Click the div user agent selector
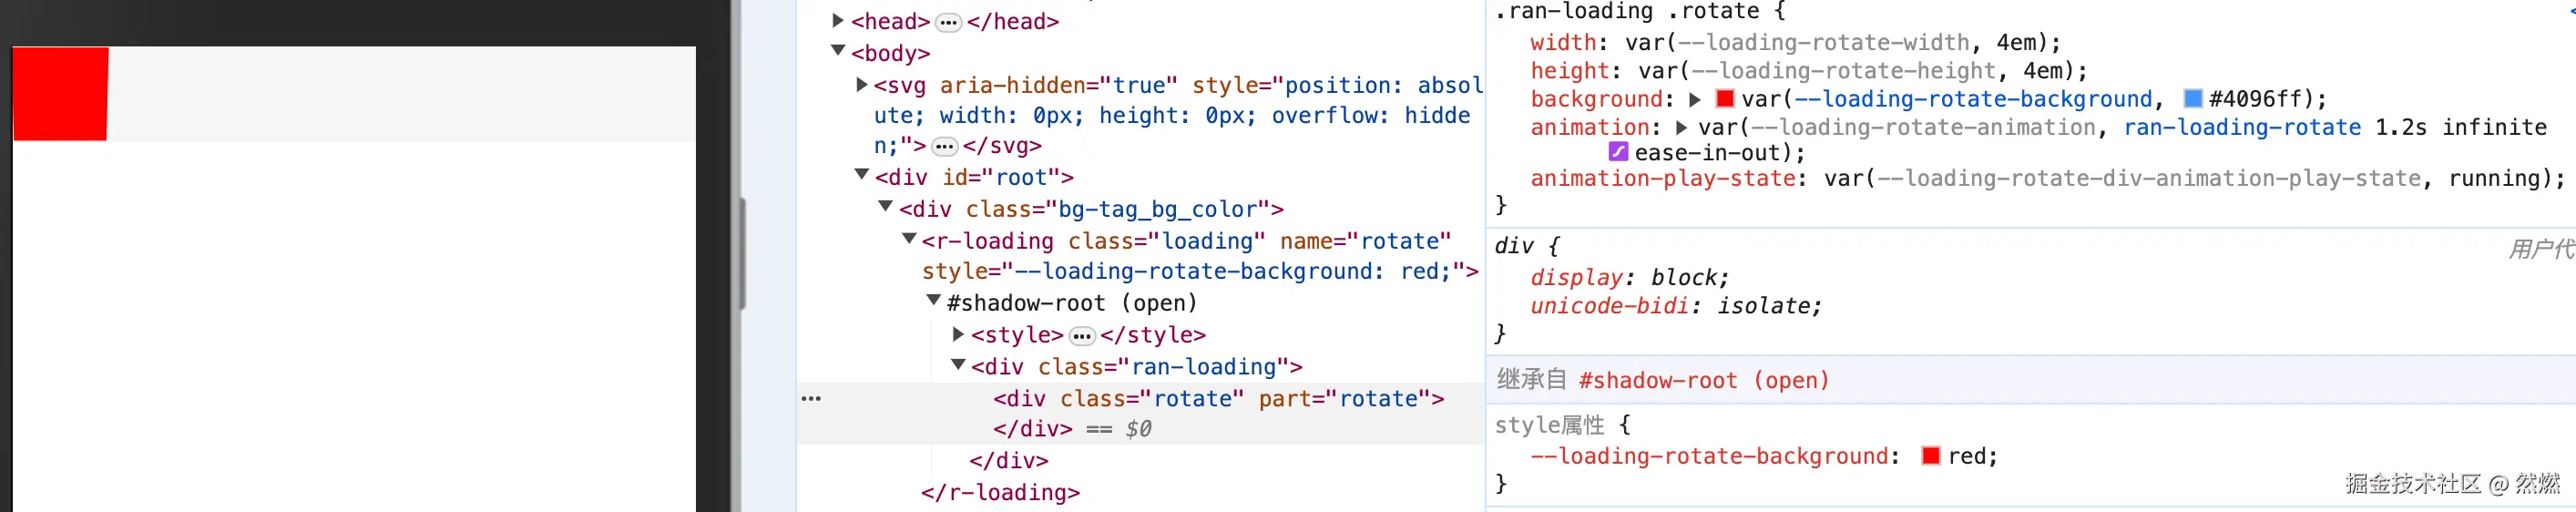Screen dimensions: 2576x512 tap(1514, 245)
